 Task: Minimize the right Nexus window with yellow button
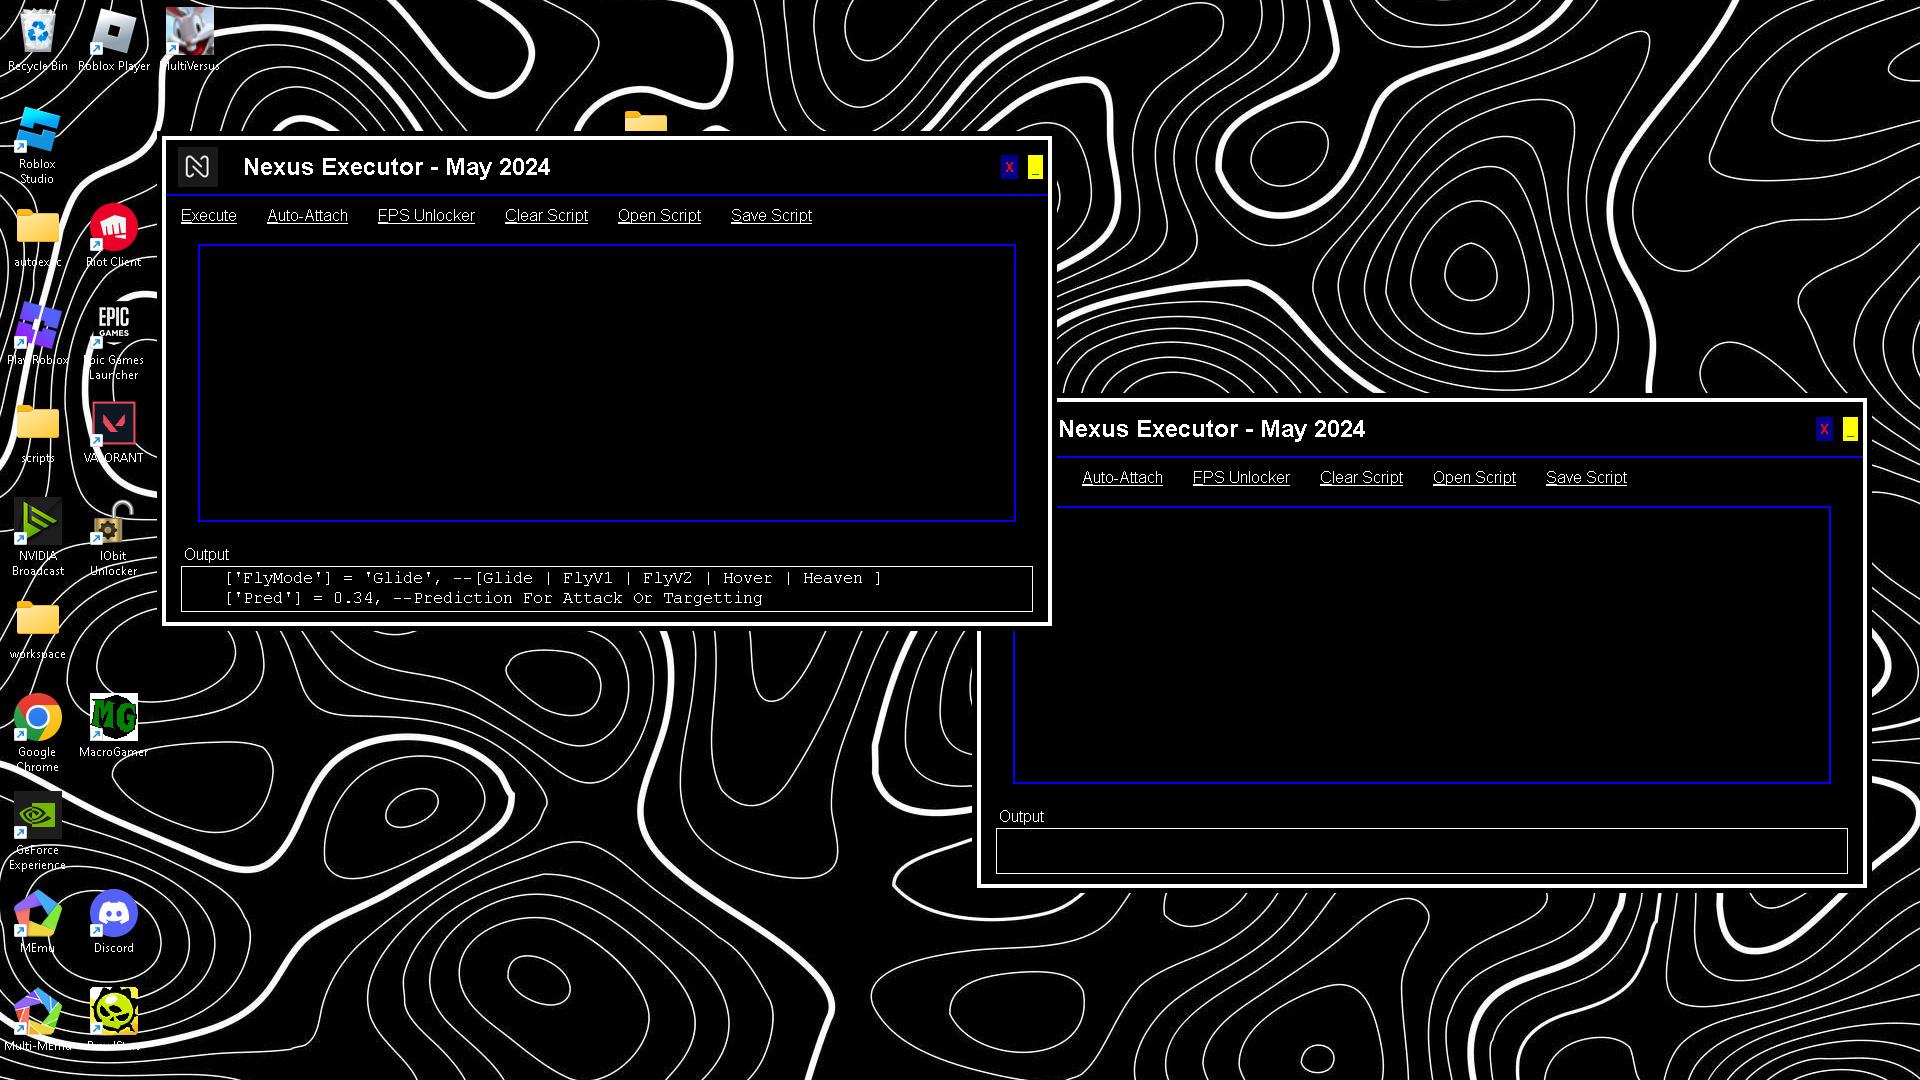[1850, 429]
